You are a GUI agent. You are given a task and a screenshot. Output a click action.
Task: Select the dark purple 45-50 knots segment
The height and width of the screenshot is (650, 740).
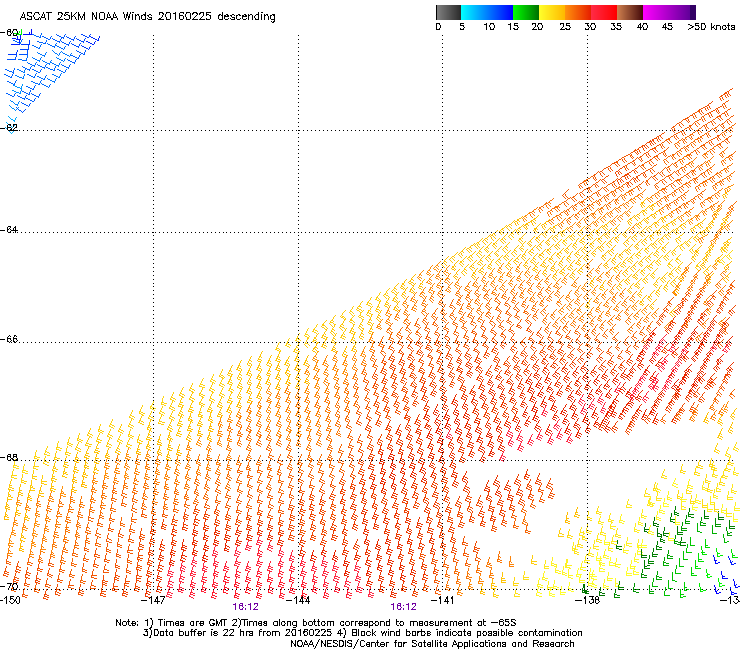click(683, 12)
